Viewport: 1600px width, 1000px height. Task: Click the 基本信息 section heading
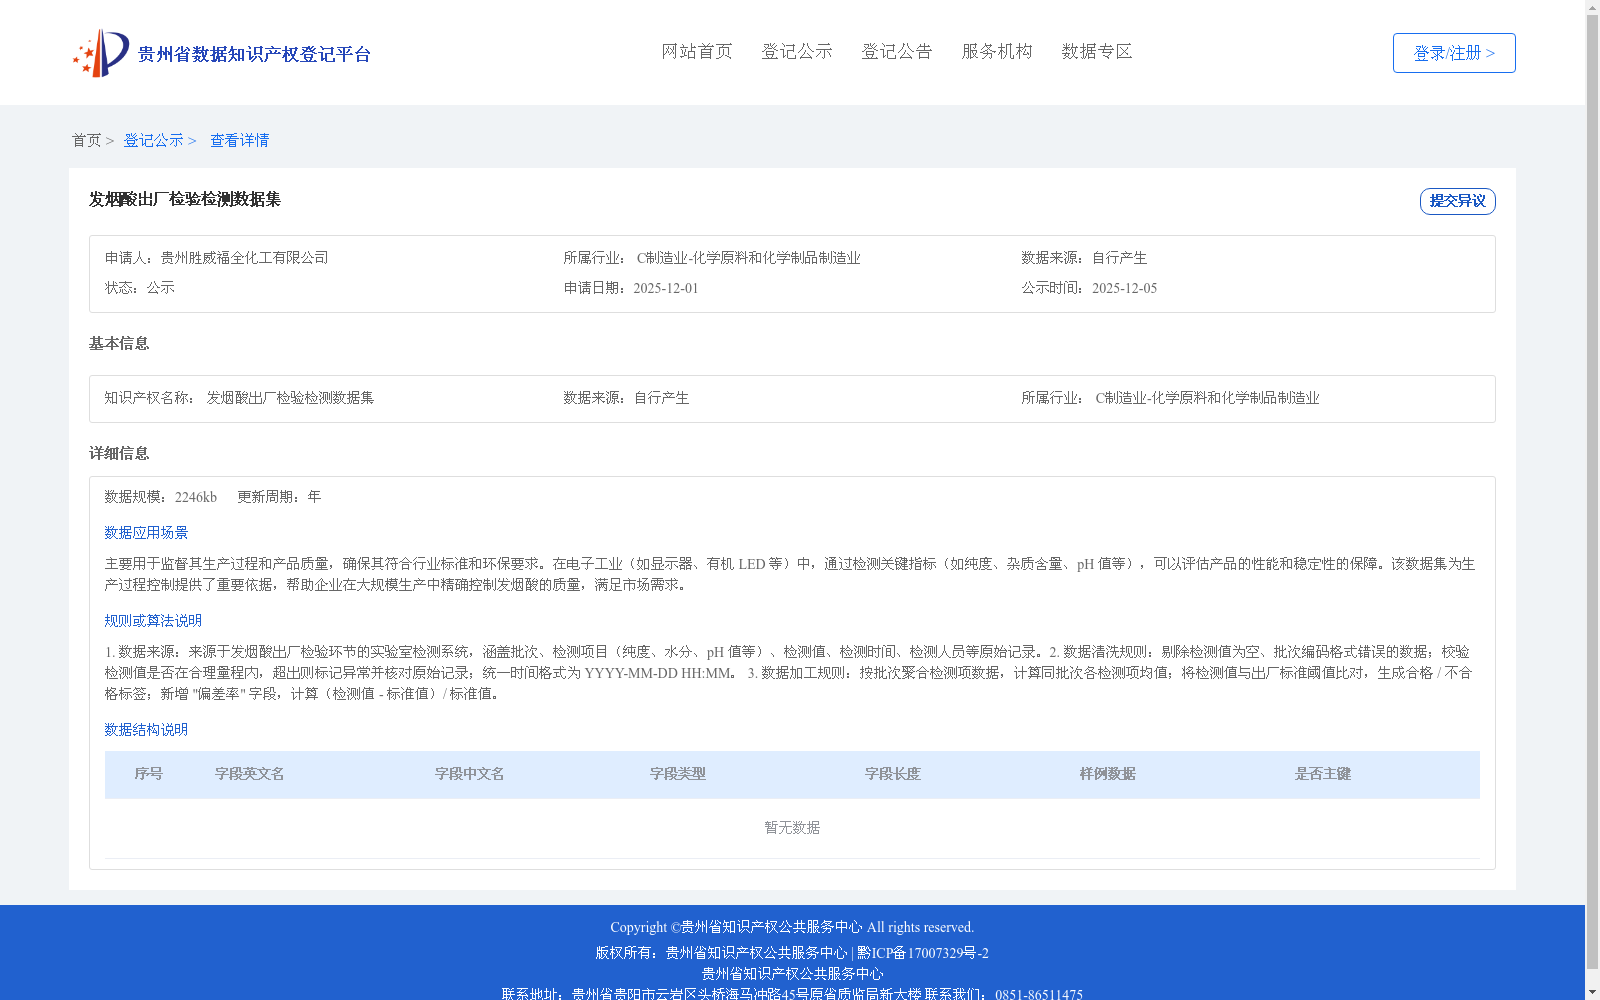point(119,343)
